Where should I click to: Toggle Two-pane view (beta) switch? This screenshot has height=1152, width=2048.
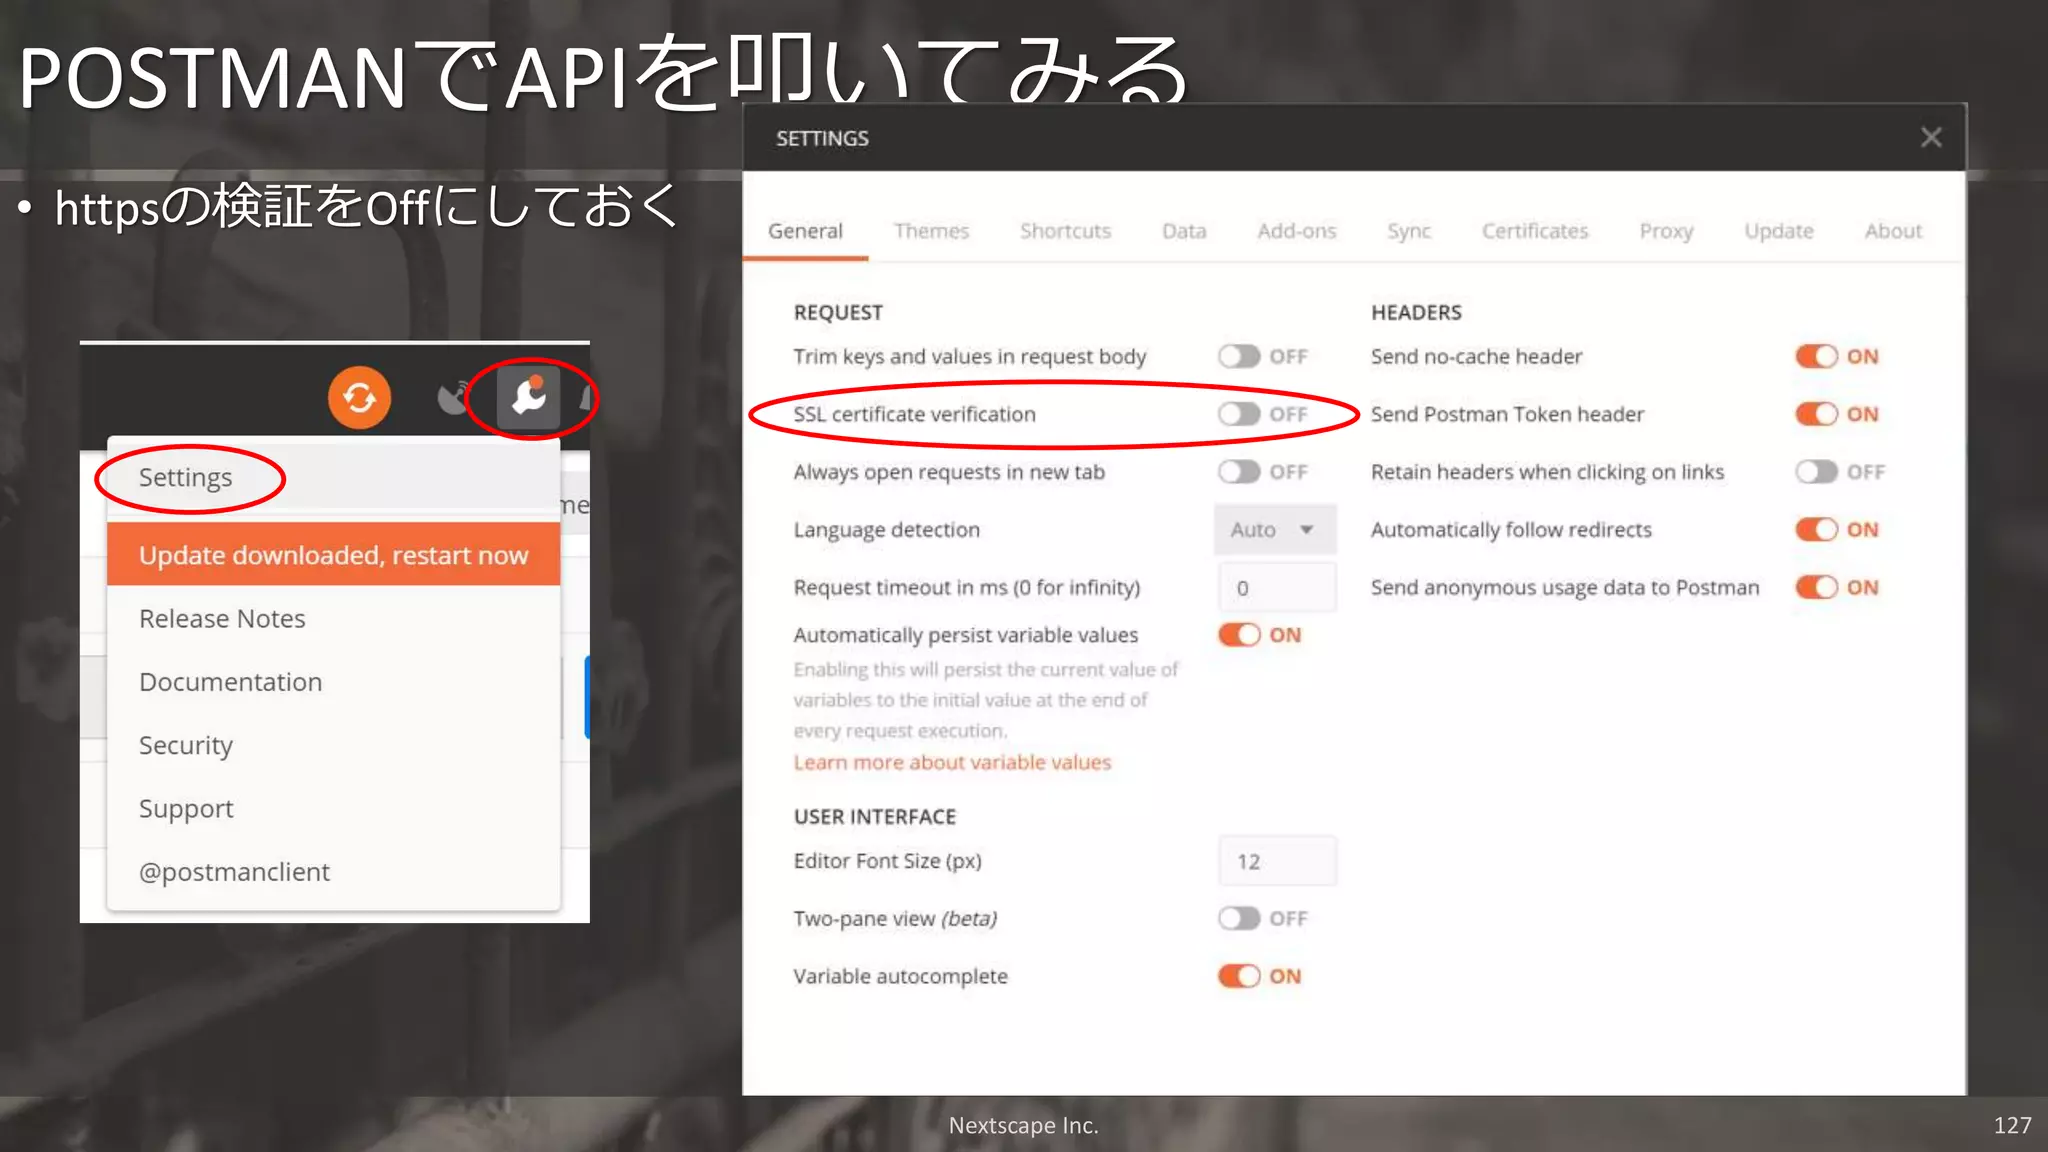click(1239, 918)
